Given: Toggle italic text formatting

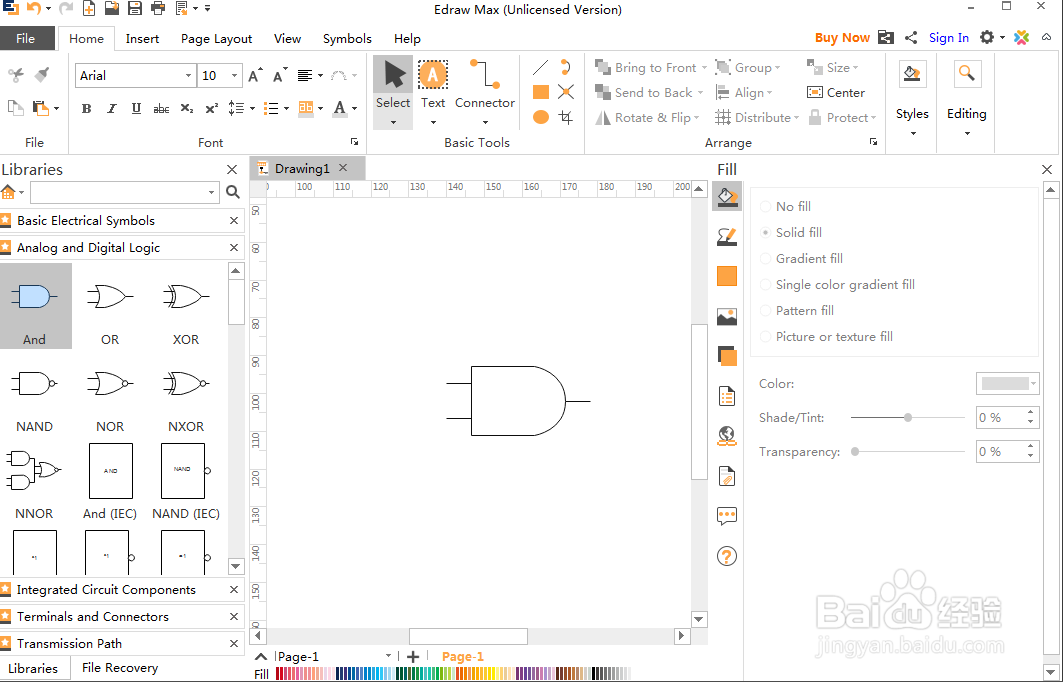Looking at the screenshot, I should coord(111,108).
